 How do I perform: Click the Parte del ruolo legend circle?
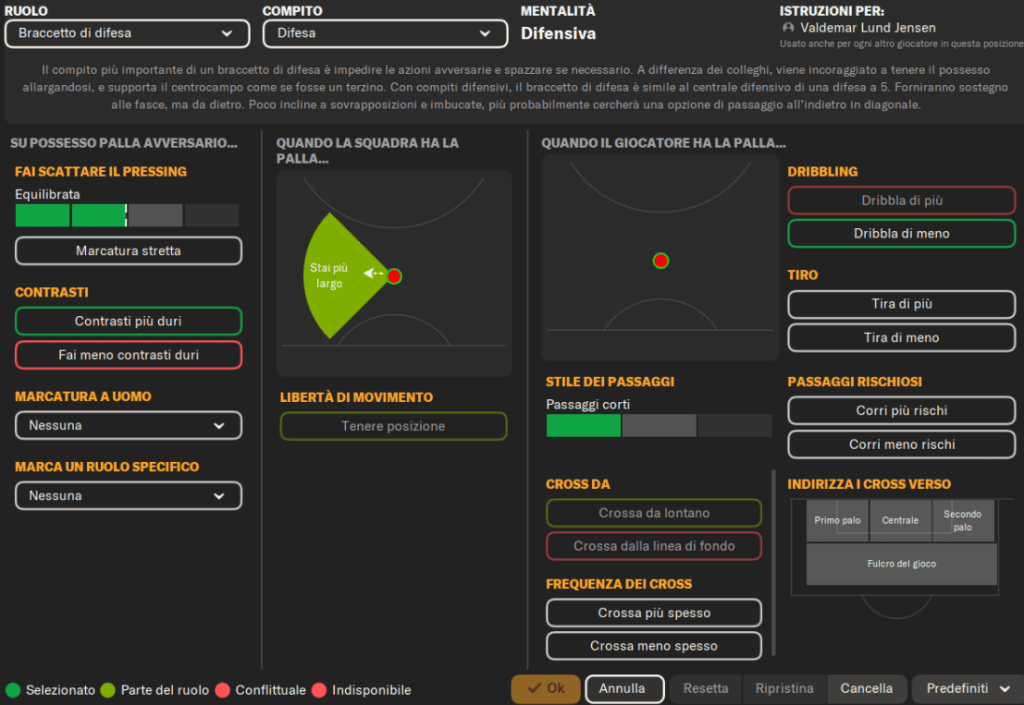pyautogui.click(x=108, y=690)
